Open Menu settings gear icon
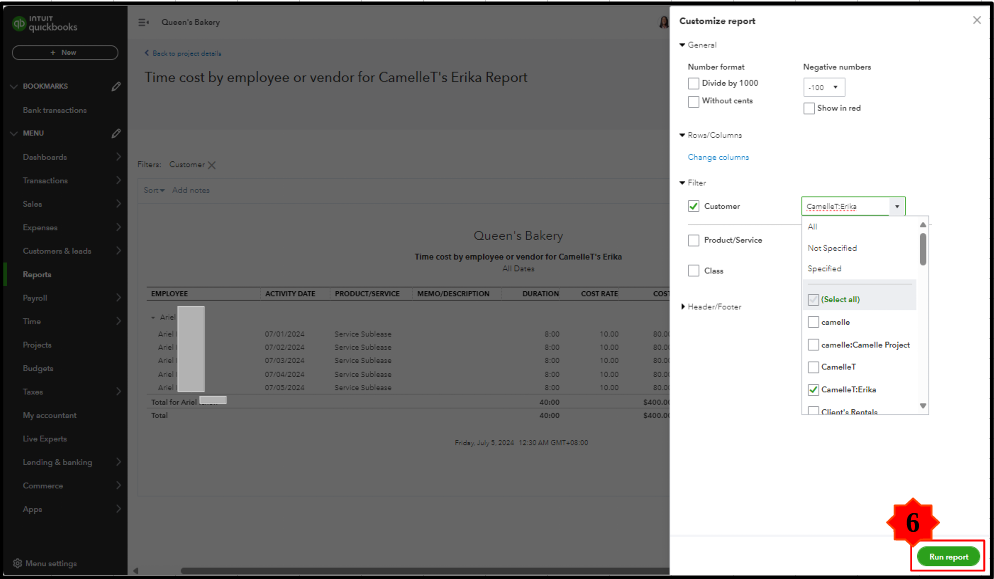 [17, 563]
